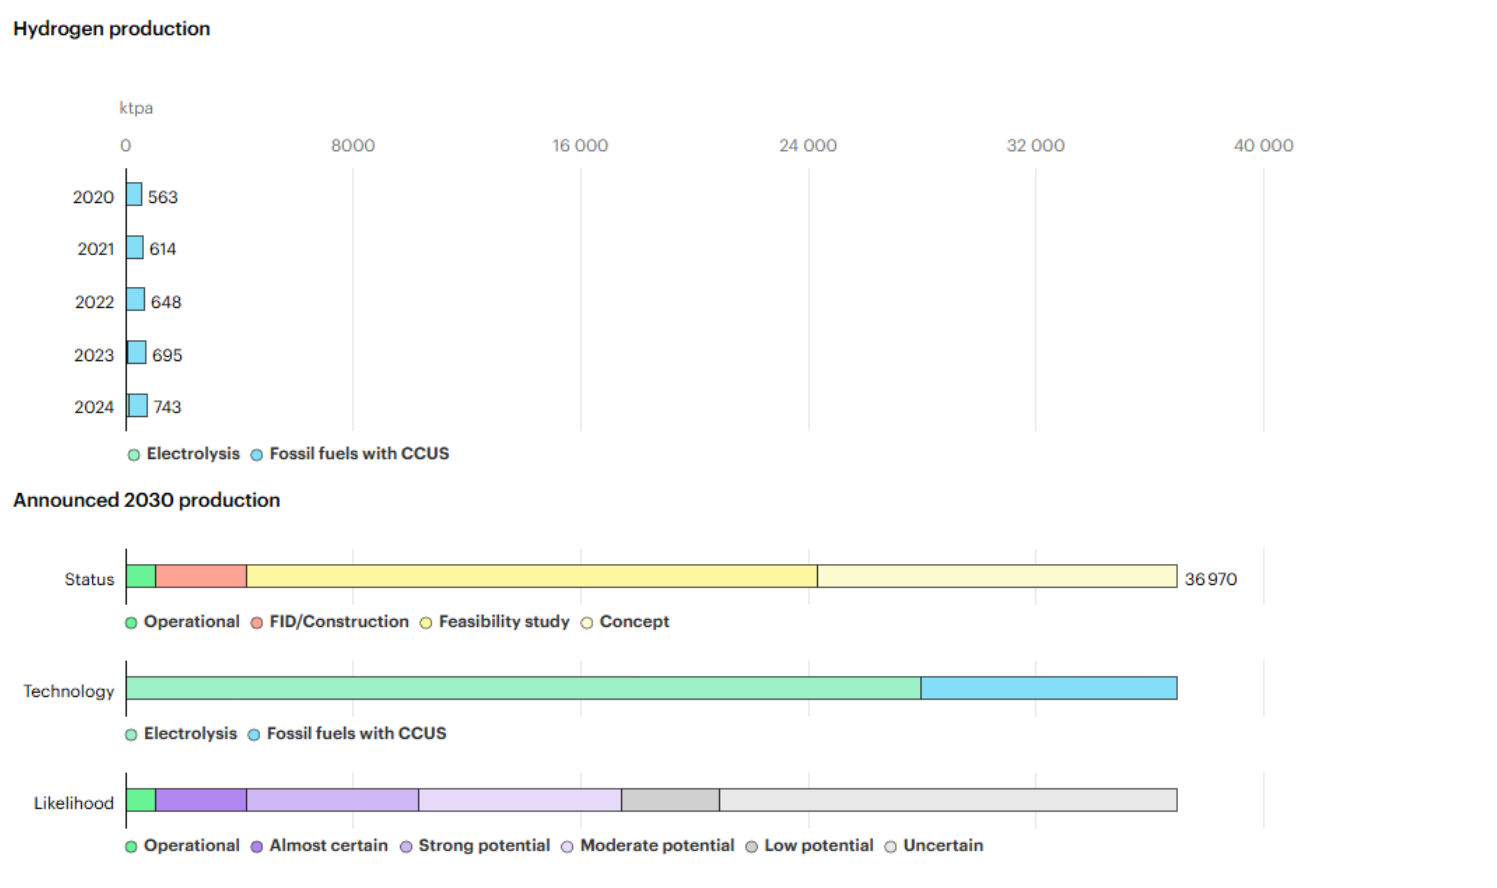
Task: Select the 2022 bar labeled 648
Action: [135, 300]
